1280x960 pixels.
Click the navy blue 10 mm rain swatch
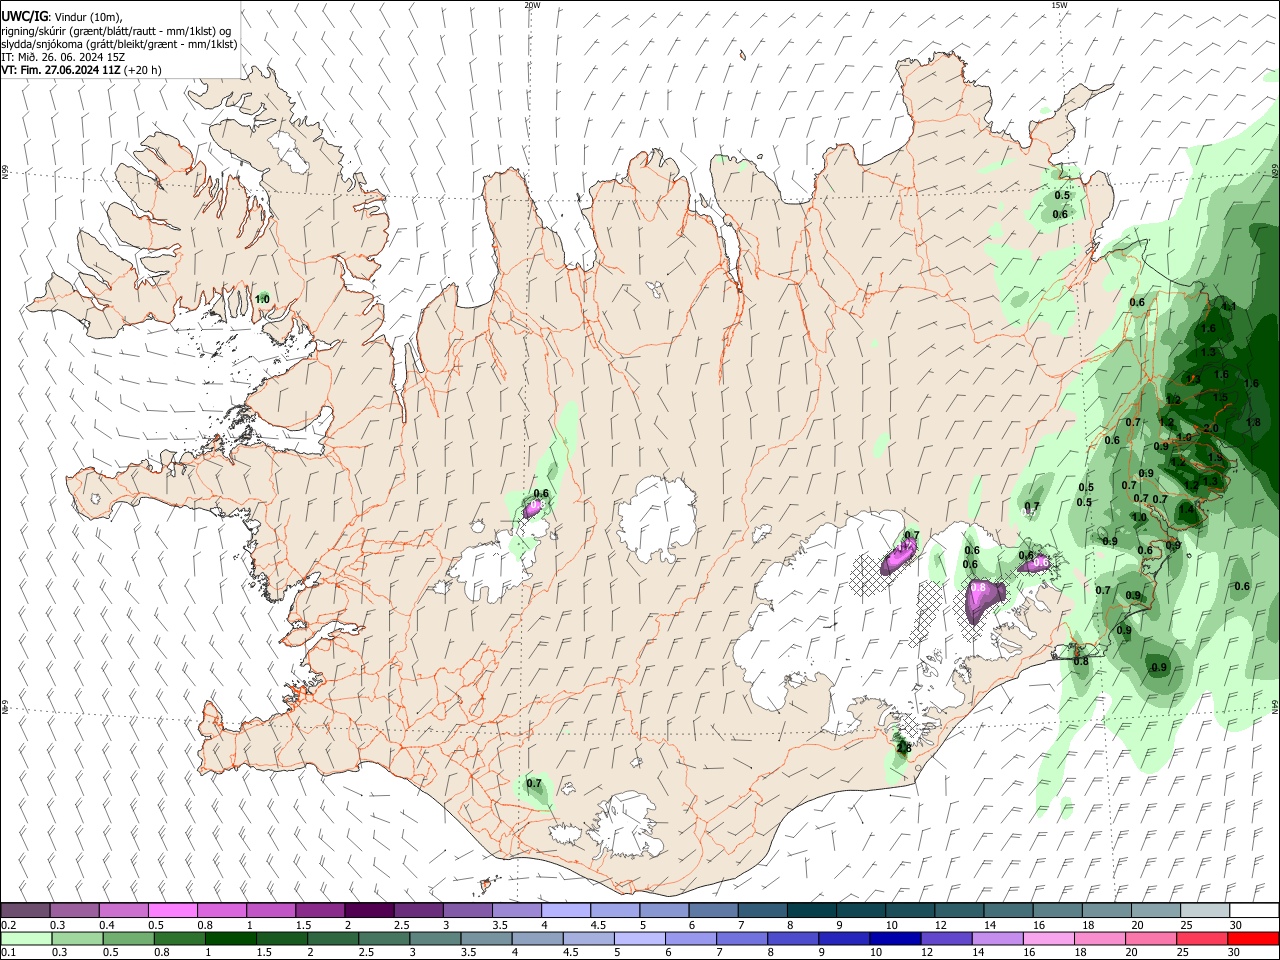(894, 938)
